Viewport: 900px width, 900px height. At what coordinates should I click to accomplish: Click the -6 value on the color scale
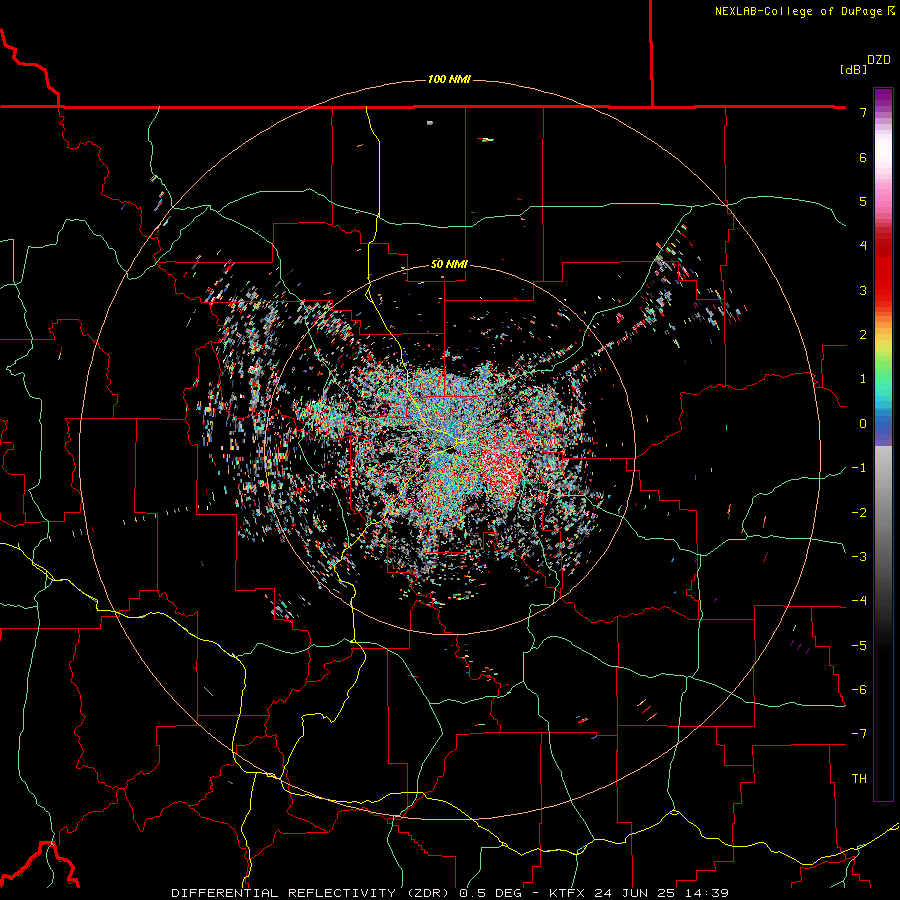(859, 690)
